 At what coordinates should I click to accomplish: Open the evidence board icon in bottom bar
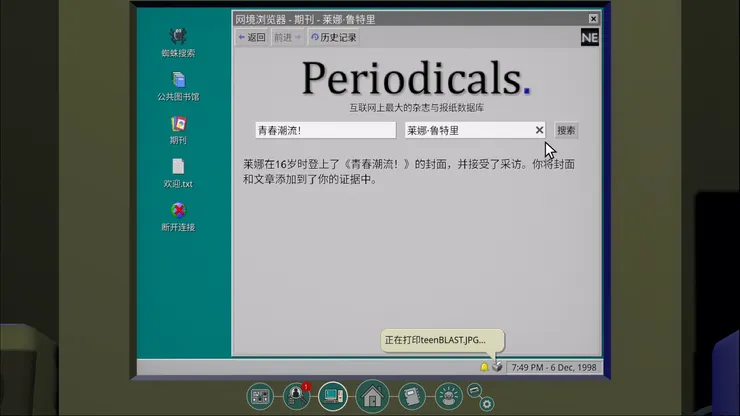tap(260, 396)
